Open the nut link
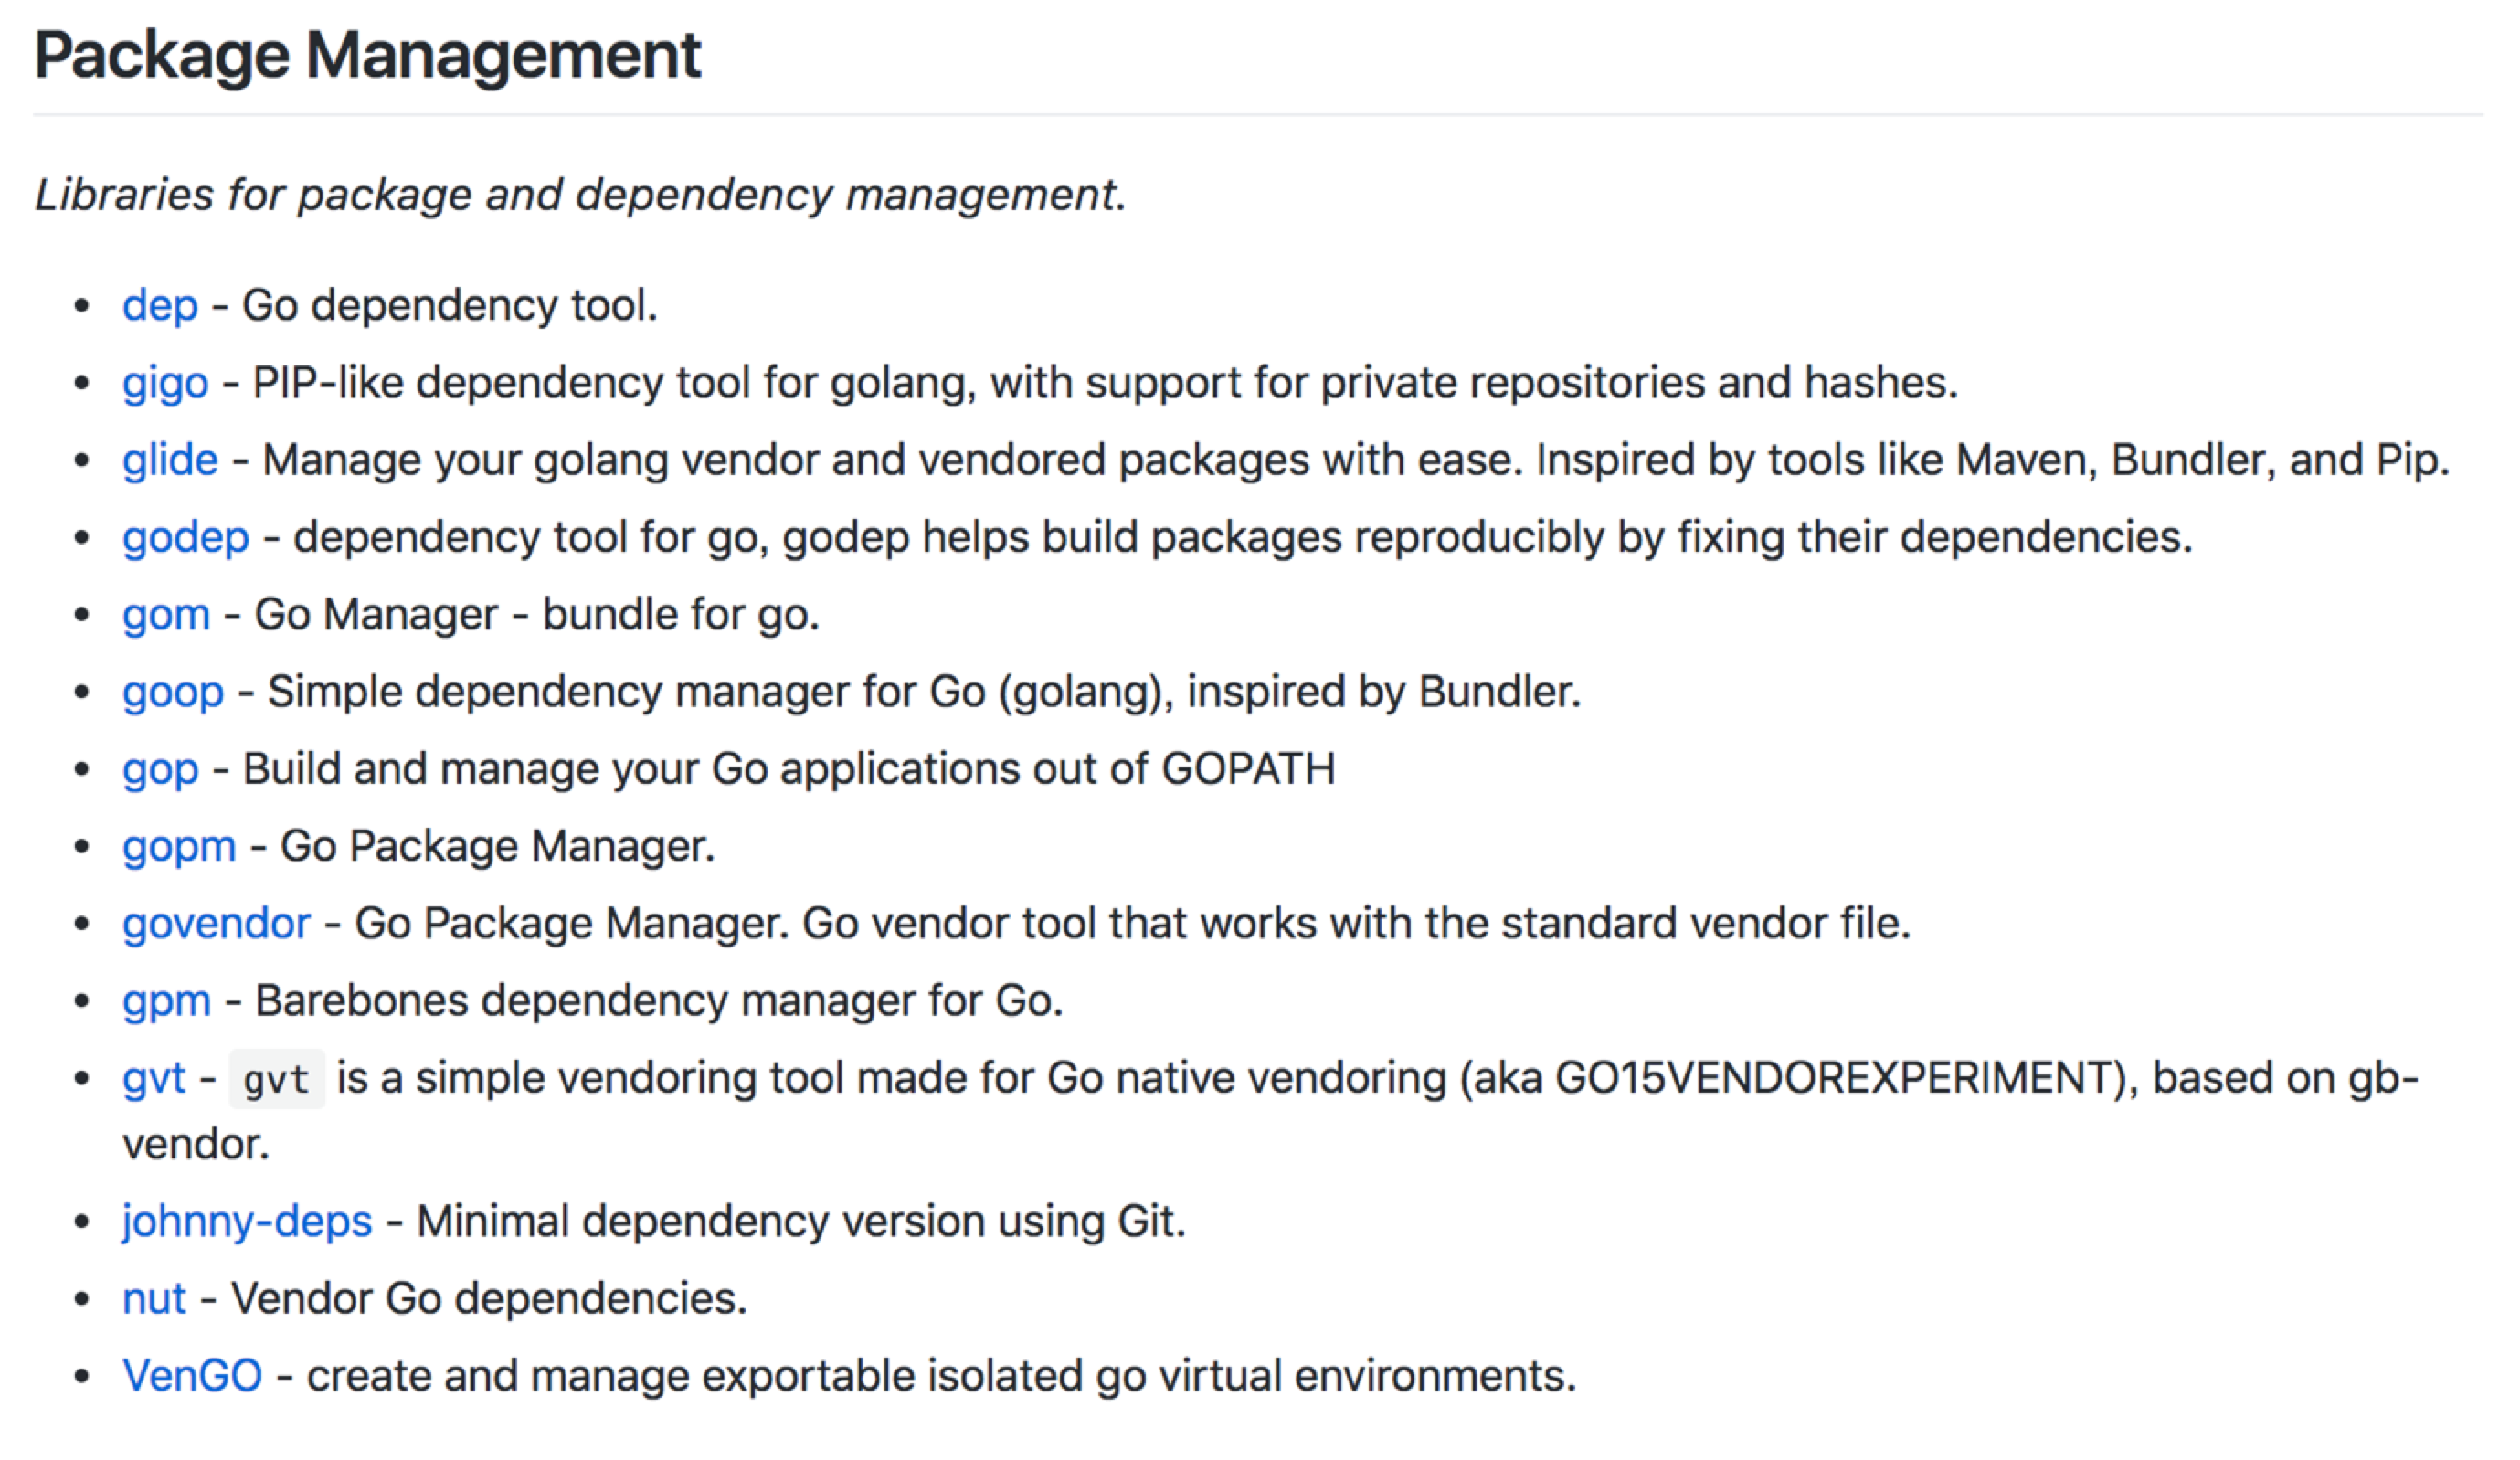Screen dimensions: 2520x1460 coord(154,1298)
